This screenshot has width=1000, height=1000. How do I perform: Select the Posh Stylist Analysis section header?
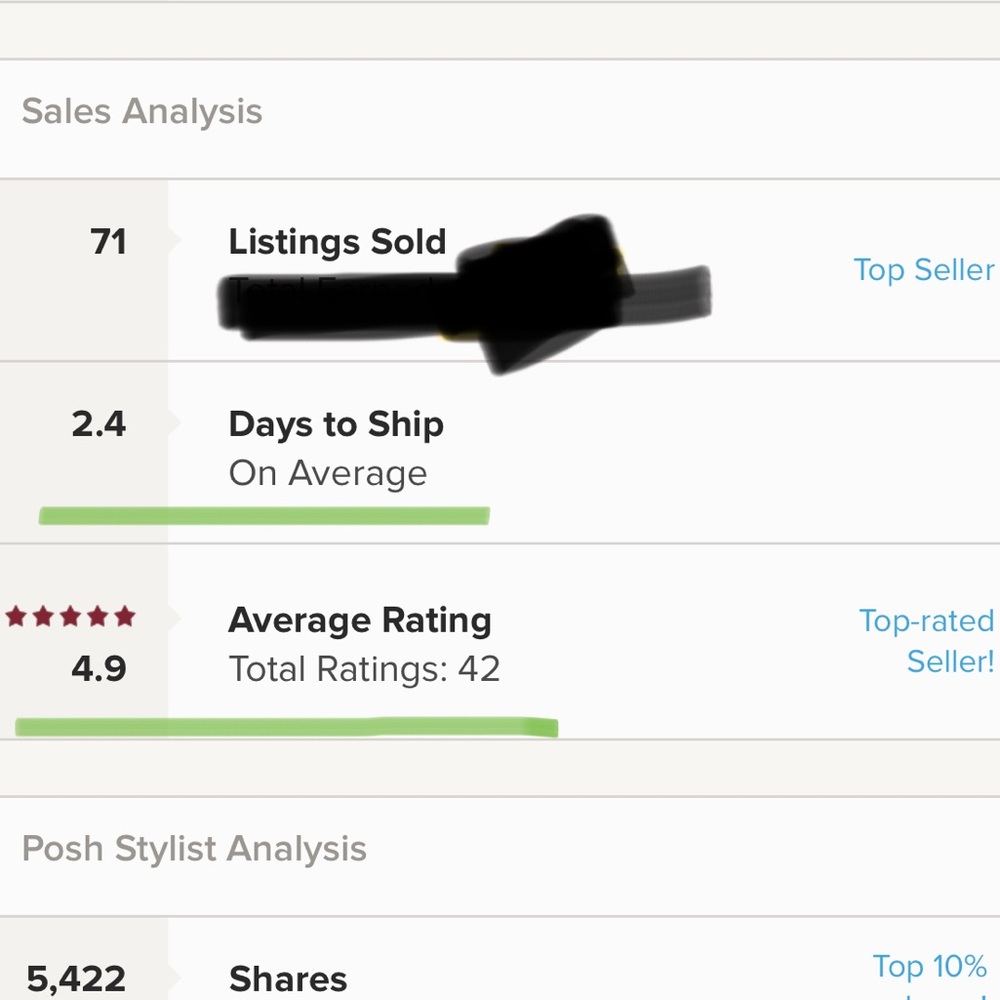(x=197, y=848)
